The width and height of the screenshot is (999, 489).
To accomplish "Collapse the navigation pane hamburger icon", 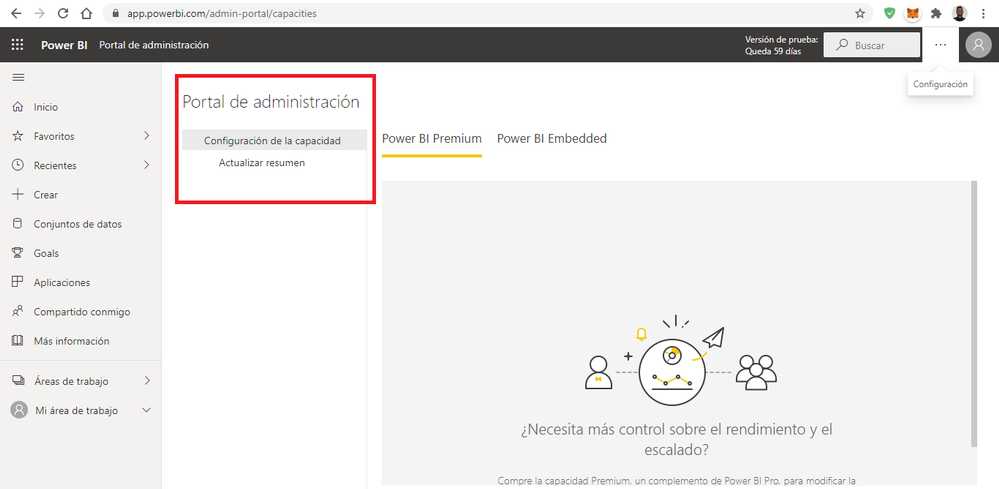I will coord(18,78).
